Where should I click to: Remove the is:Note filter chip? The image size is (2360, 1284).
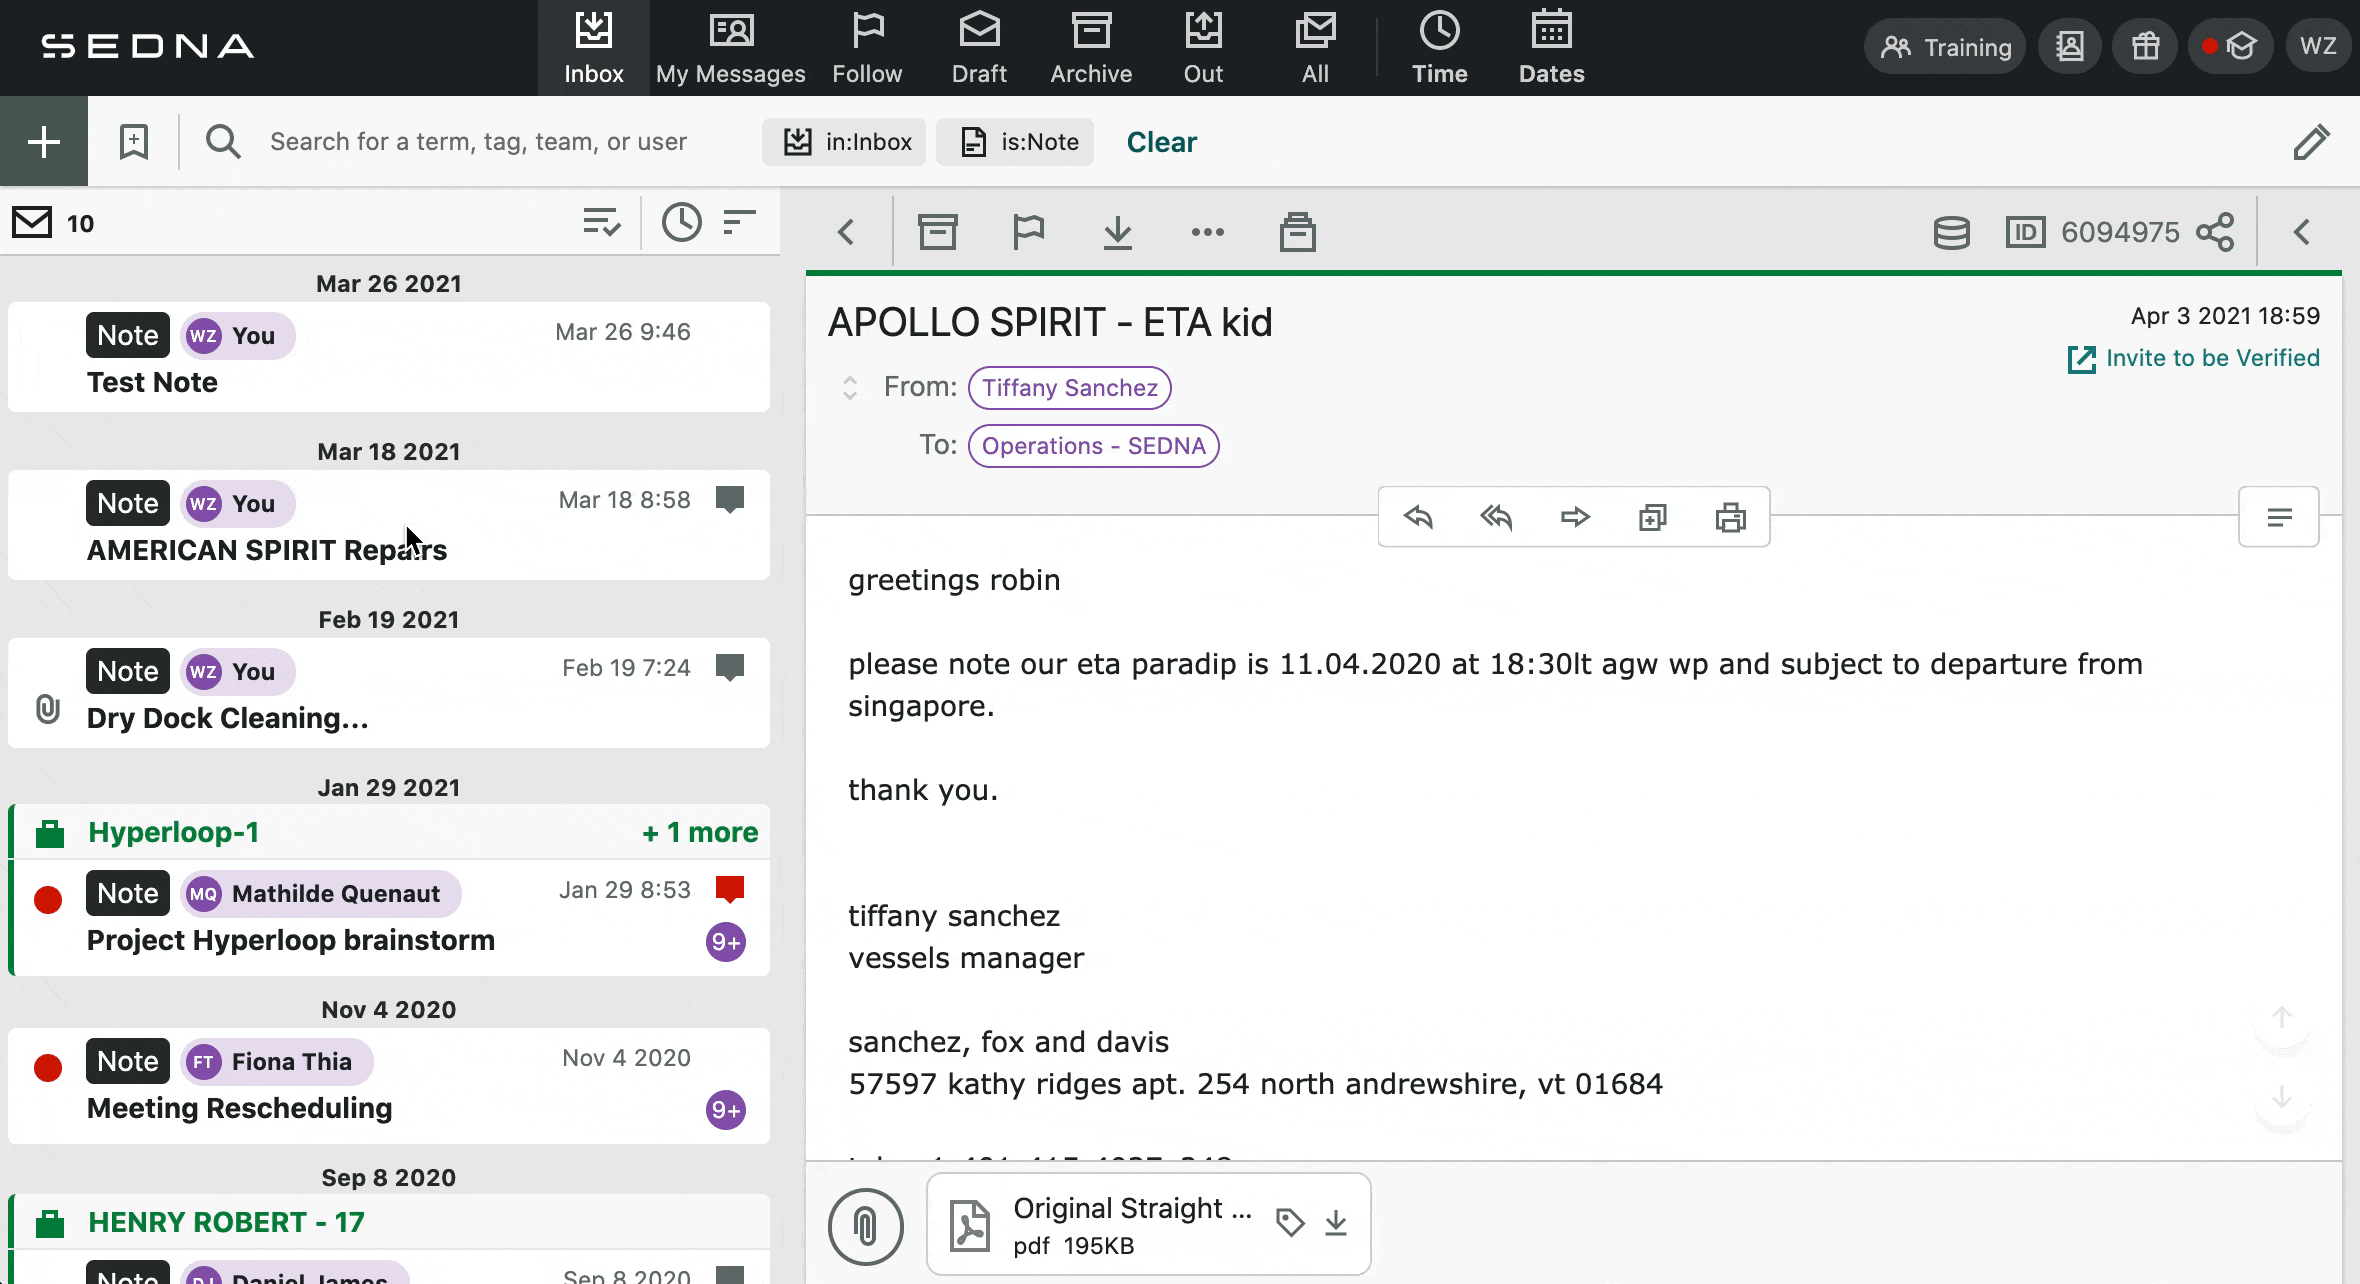click(1015, 142)
